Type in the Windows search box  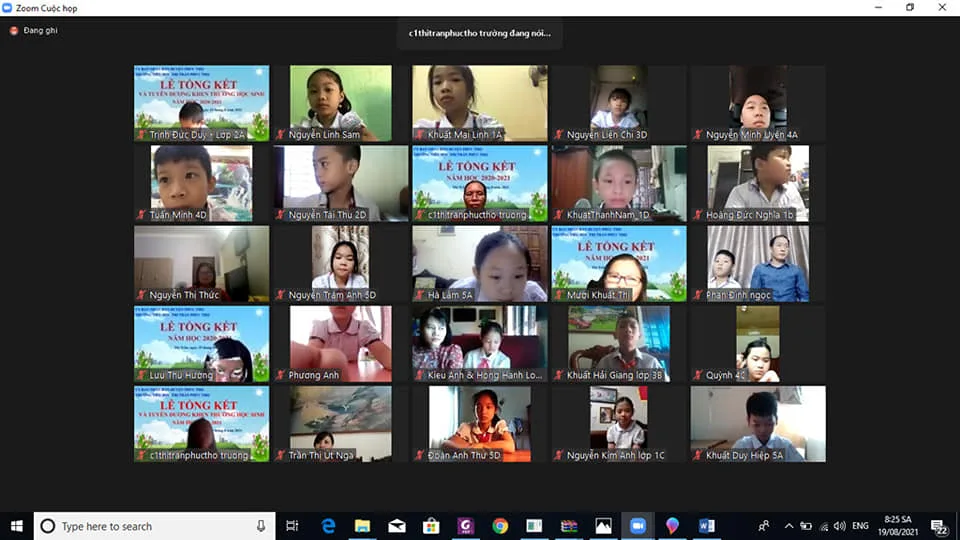[150, 526]
